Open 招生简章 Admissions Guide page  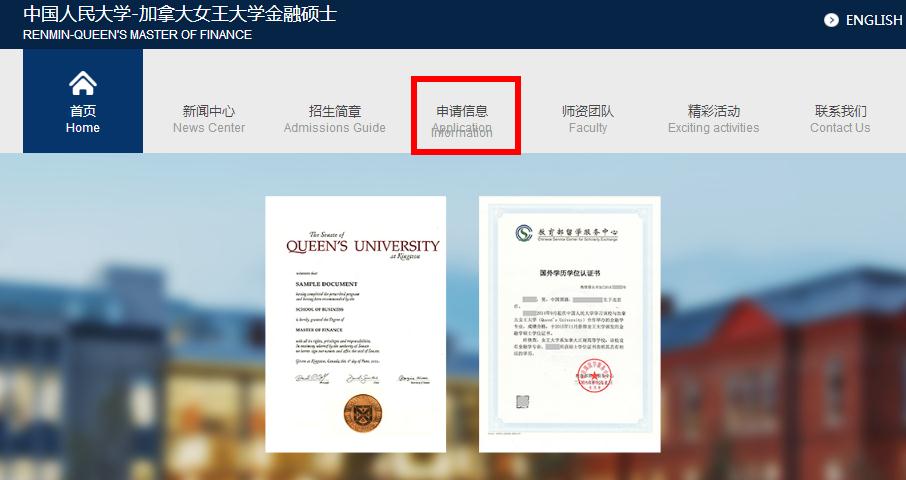click(334, 118)
